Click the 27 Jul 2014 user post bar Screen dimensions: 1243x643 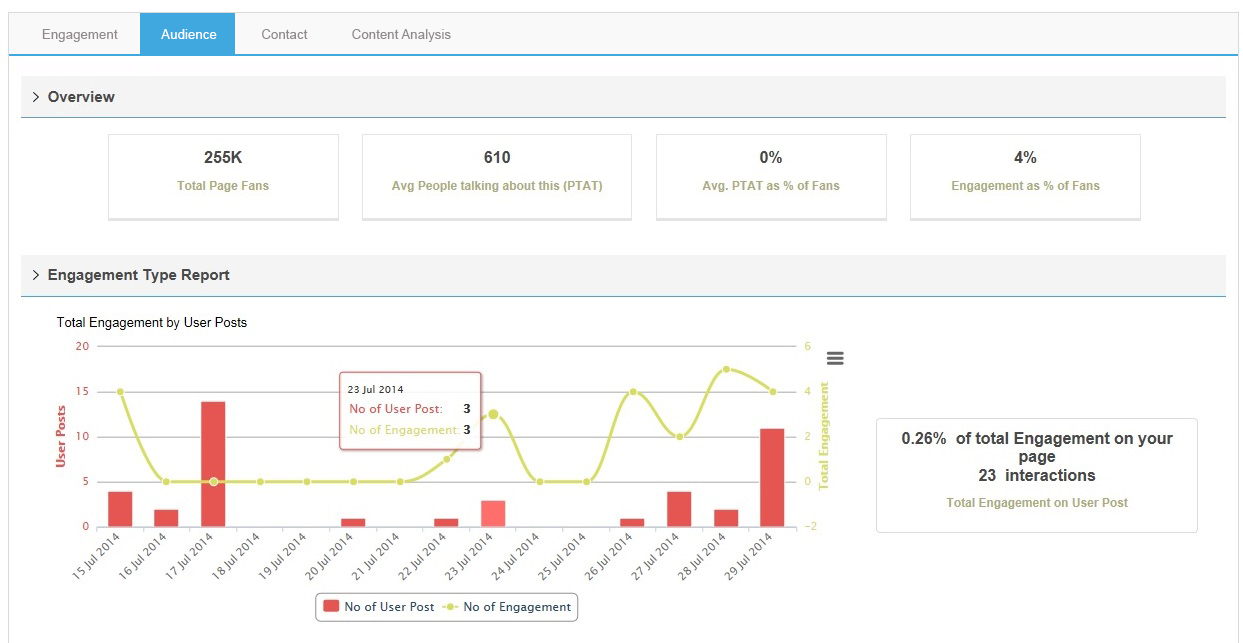tap(679, 509)
